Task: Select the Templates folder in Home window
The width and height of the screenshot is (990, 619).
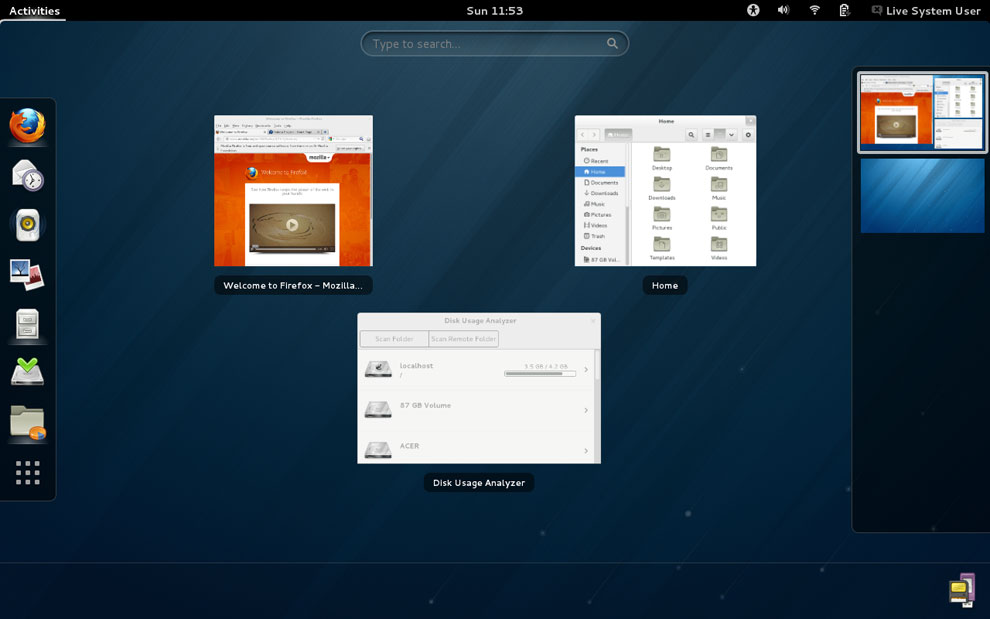Action: point(662,248)
